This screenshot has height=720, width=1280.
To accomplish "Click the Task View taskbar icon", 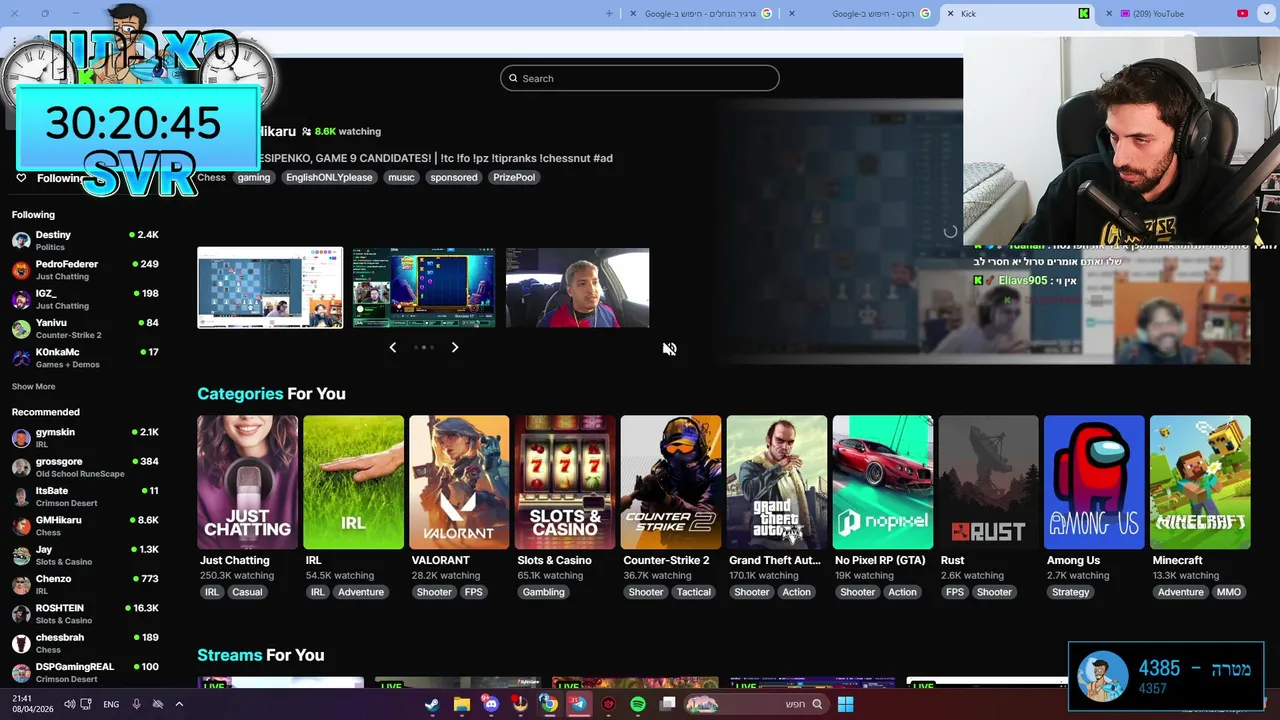I will tap(668, 704).
